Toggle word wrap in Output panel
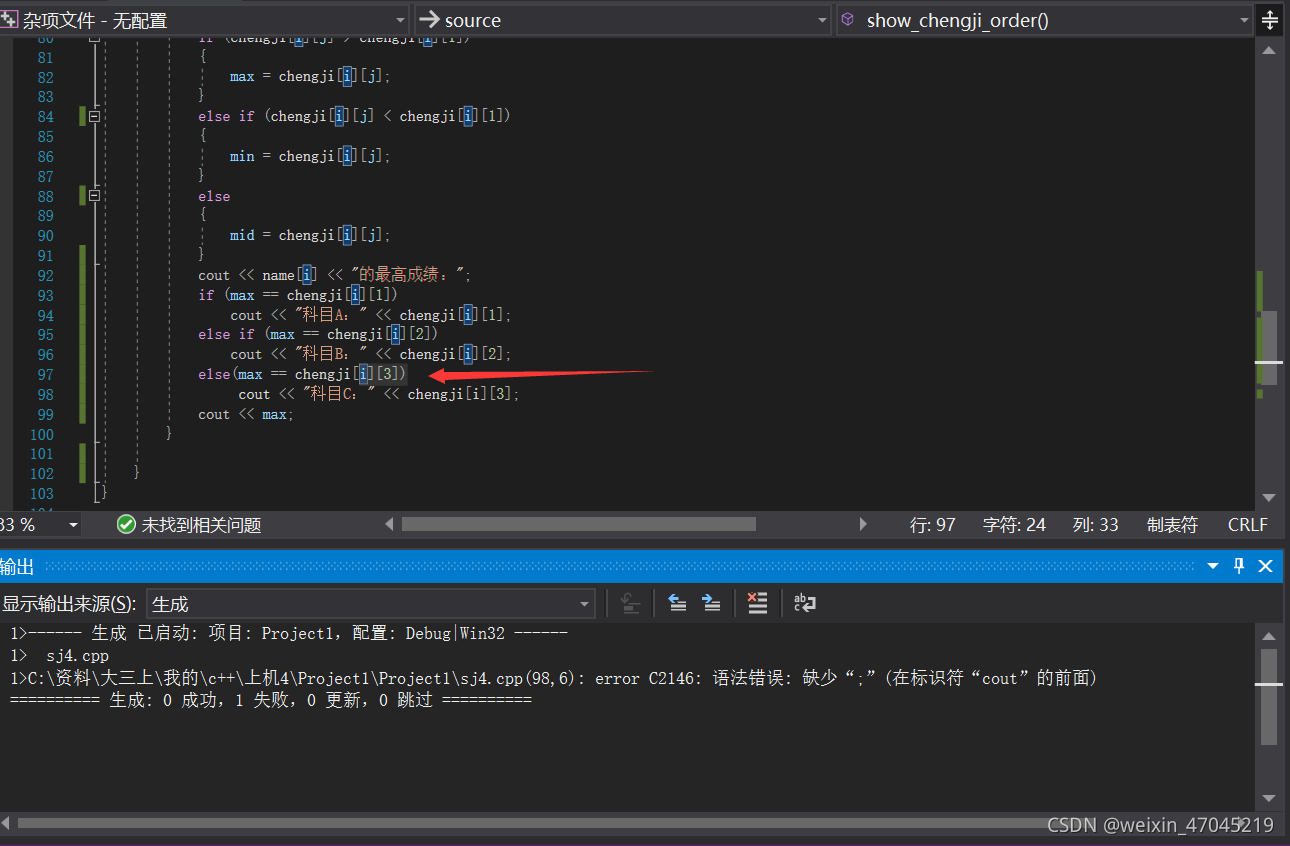The image size is (1290, 846). click(805, 603)
